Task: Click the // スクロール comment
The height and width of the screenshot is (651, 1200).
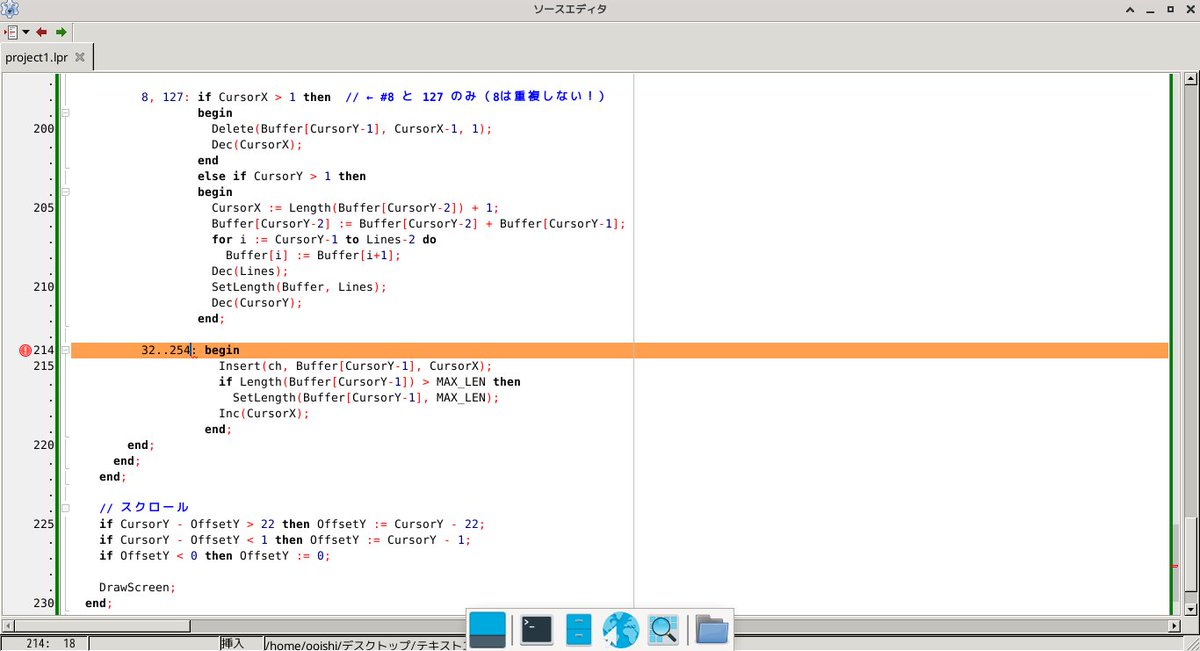Action: pyautogui.click(x=143, y=508)
